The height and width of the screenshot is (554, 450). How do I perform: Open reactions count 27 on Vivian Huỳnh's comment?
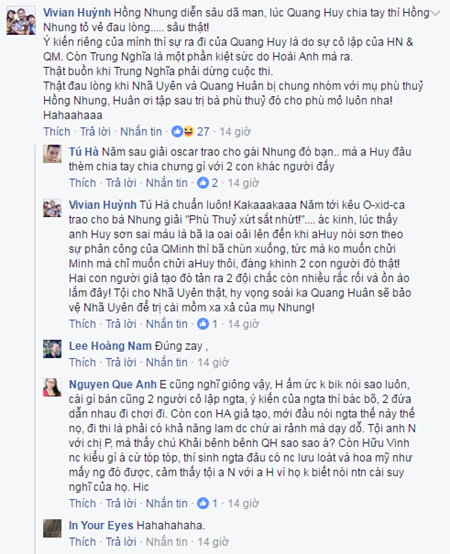tap(190, 132)
